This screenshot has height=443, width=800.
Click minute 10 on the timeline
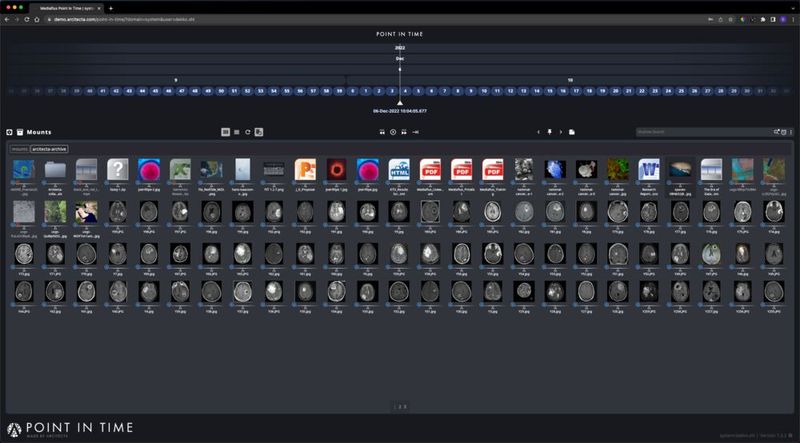click(x=570, y=80)
